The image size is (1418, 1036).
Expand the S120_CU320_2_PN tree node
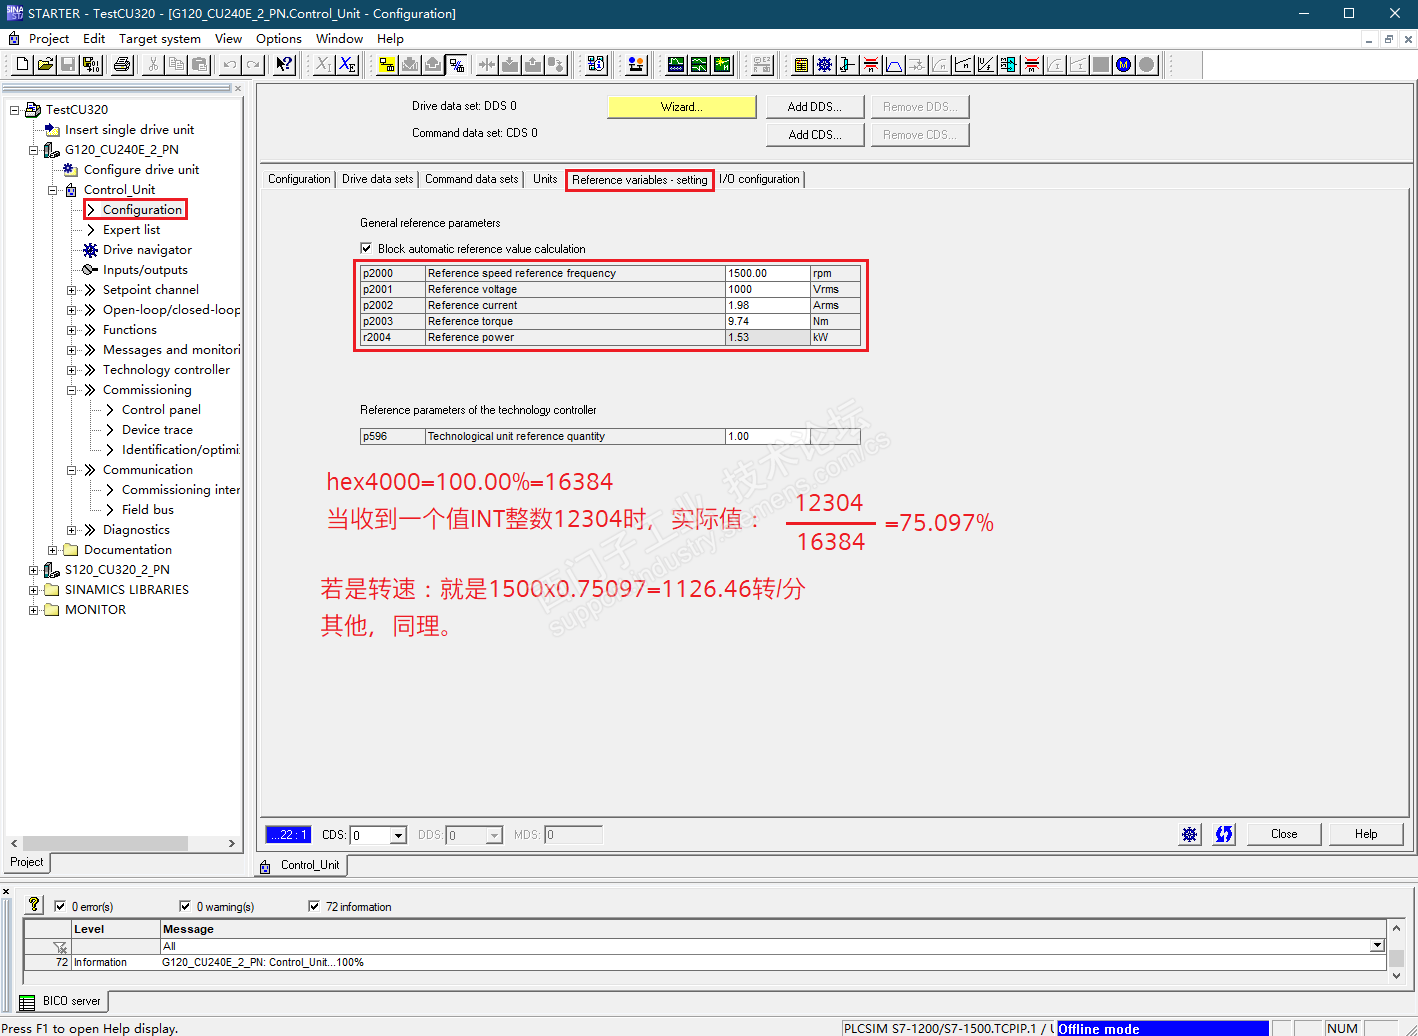[x=34, y=570]
